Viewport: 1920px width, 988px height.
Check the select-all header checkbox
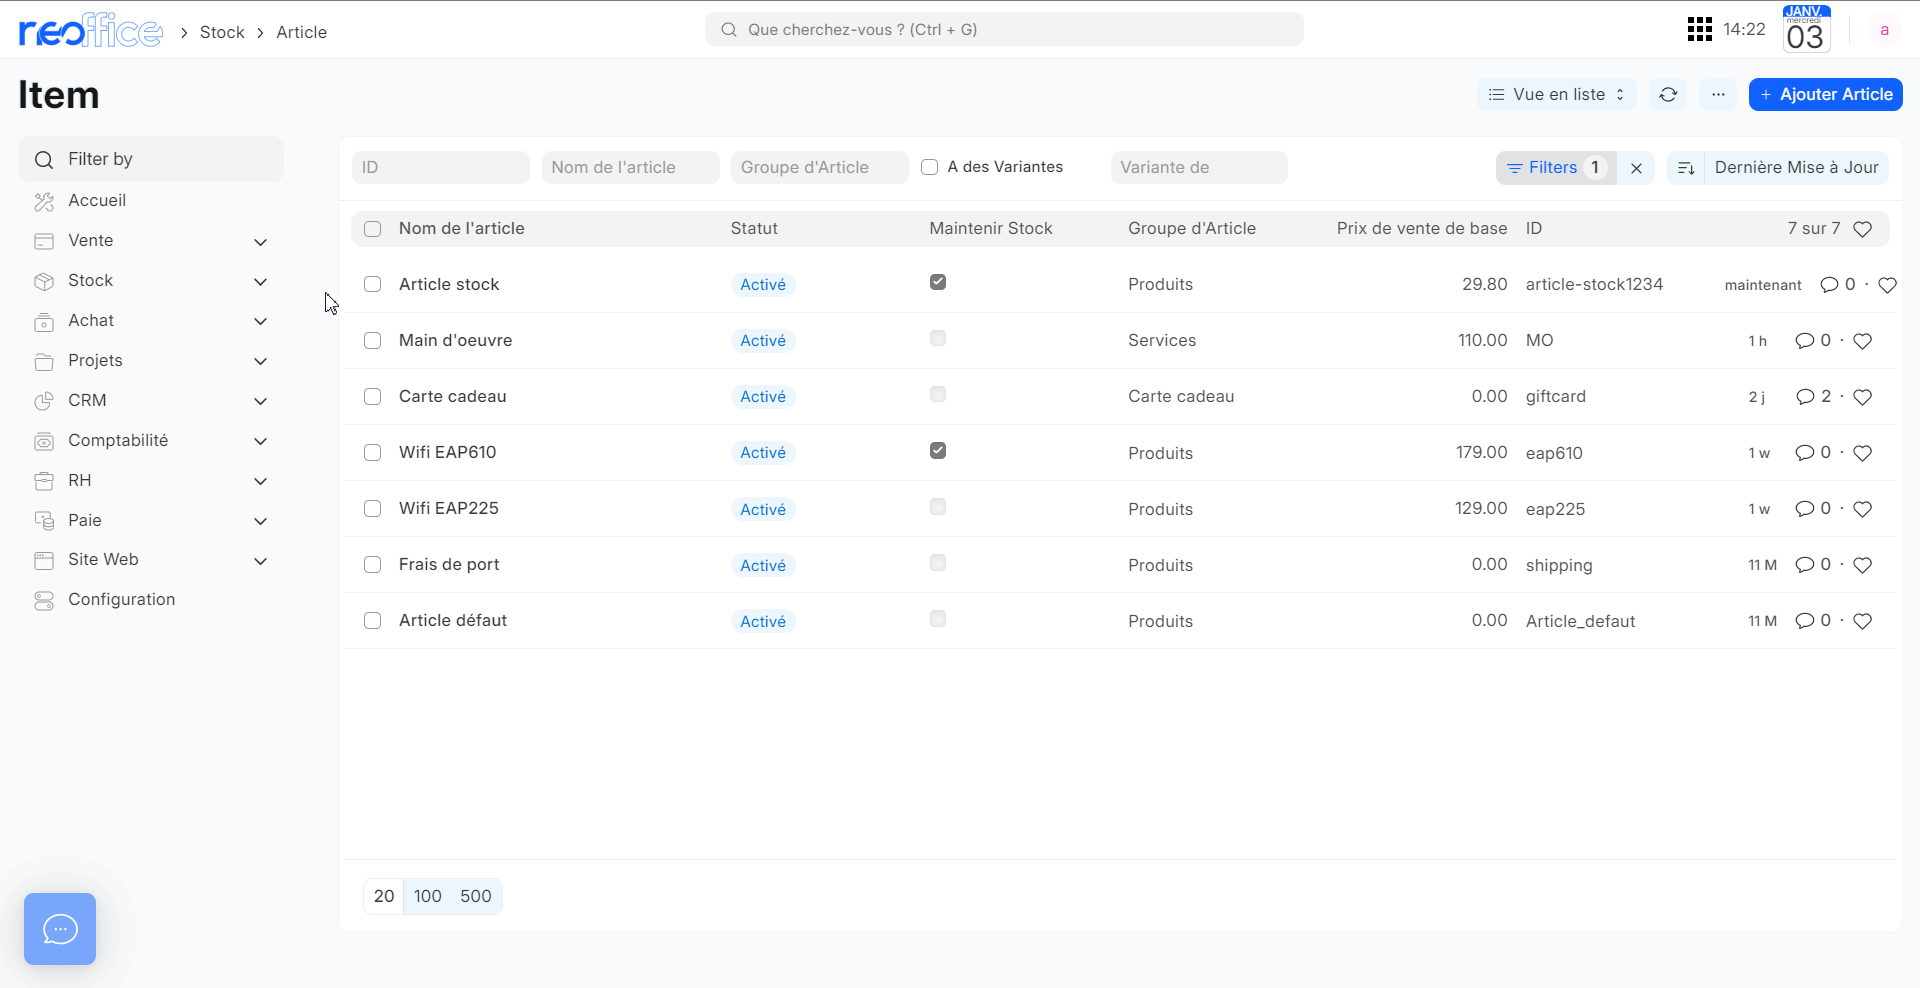(373, 229)
